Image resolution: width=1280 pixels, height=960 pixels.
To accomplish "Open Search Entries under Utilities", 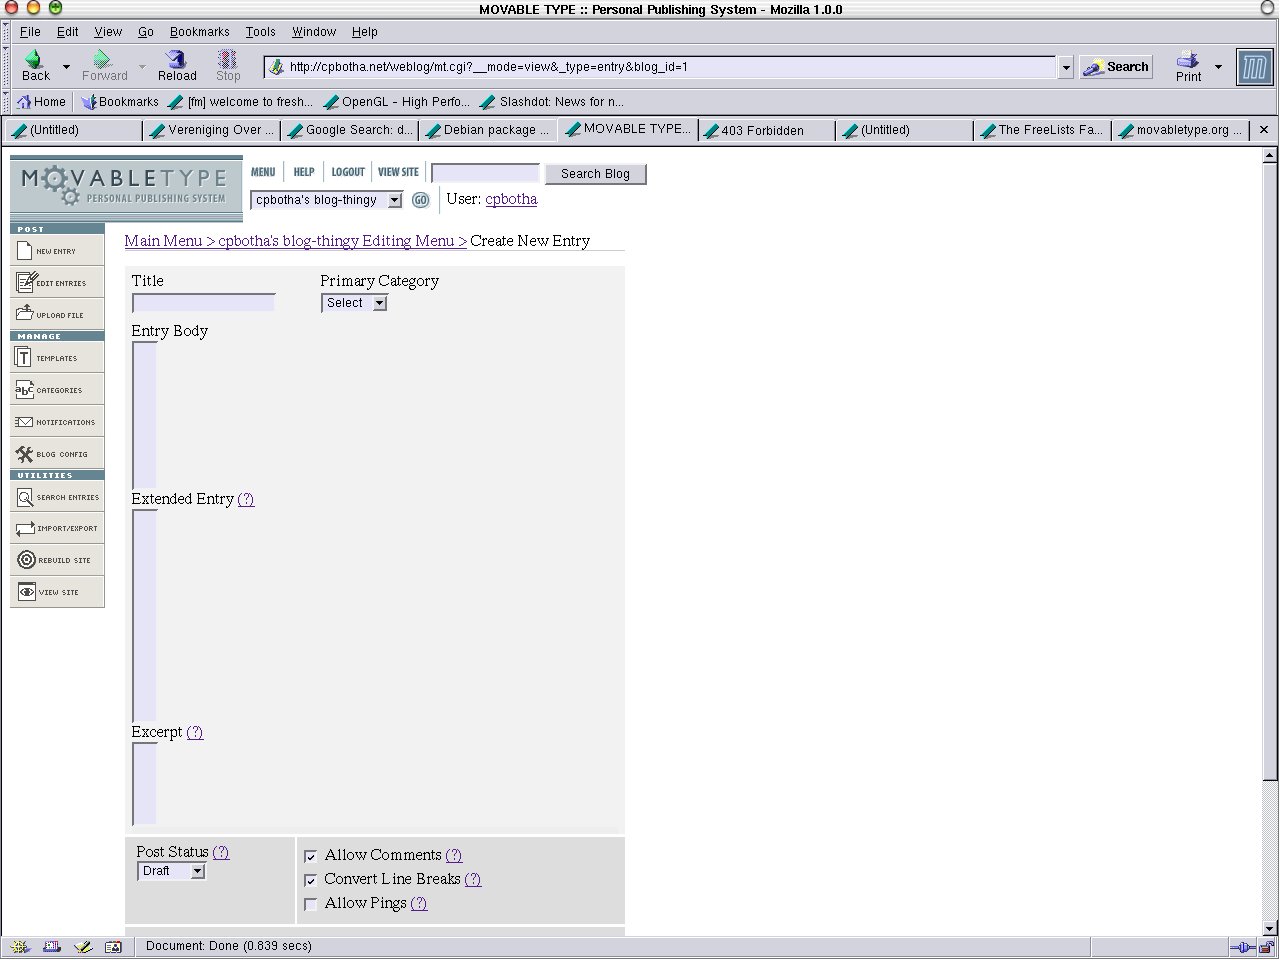I will tap(57, 497).
